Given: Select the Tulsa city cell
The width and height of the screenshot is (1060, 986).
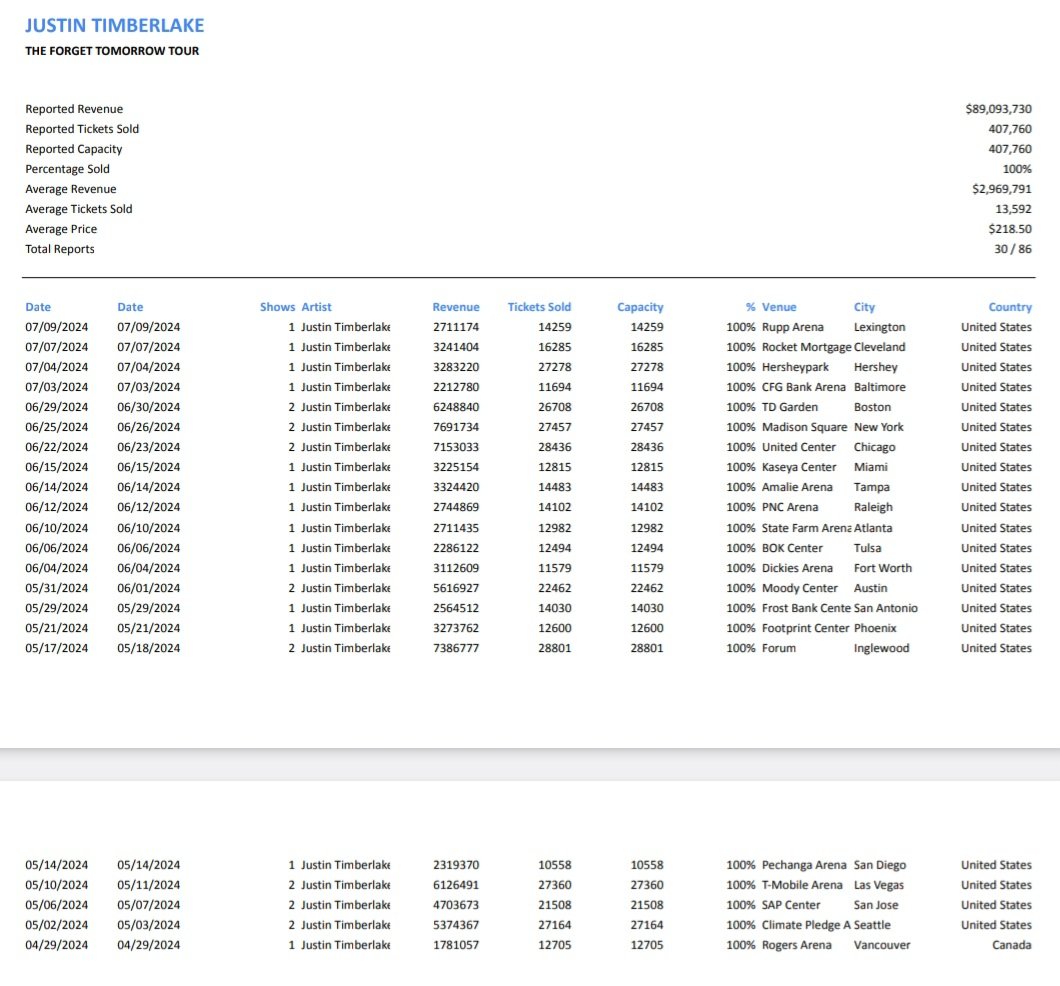Looking at the screenshot, I should coord(867,548).
